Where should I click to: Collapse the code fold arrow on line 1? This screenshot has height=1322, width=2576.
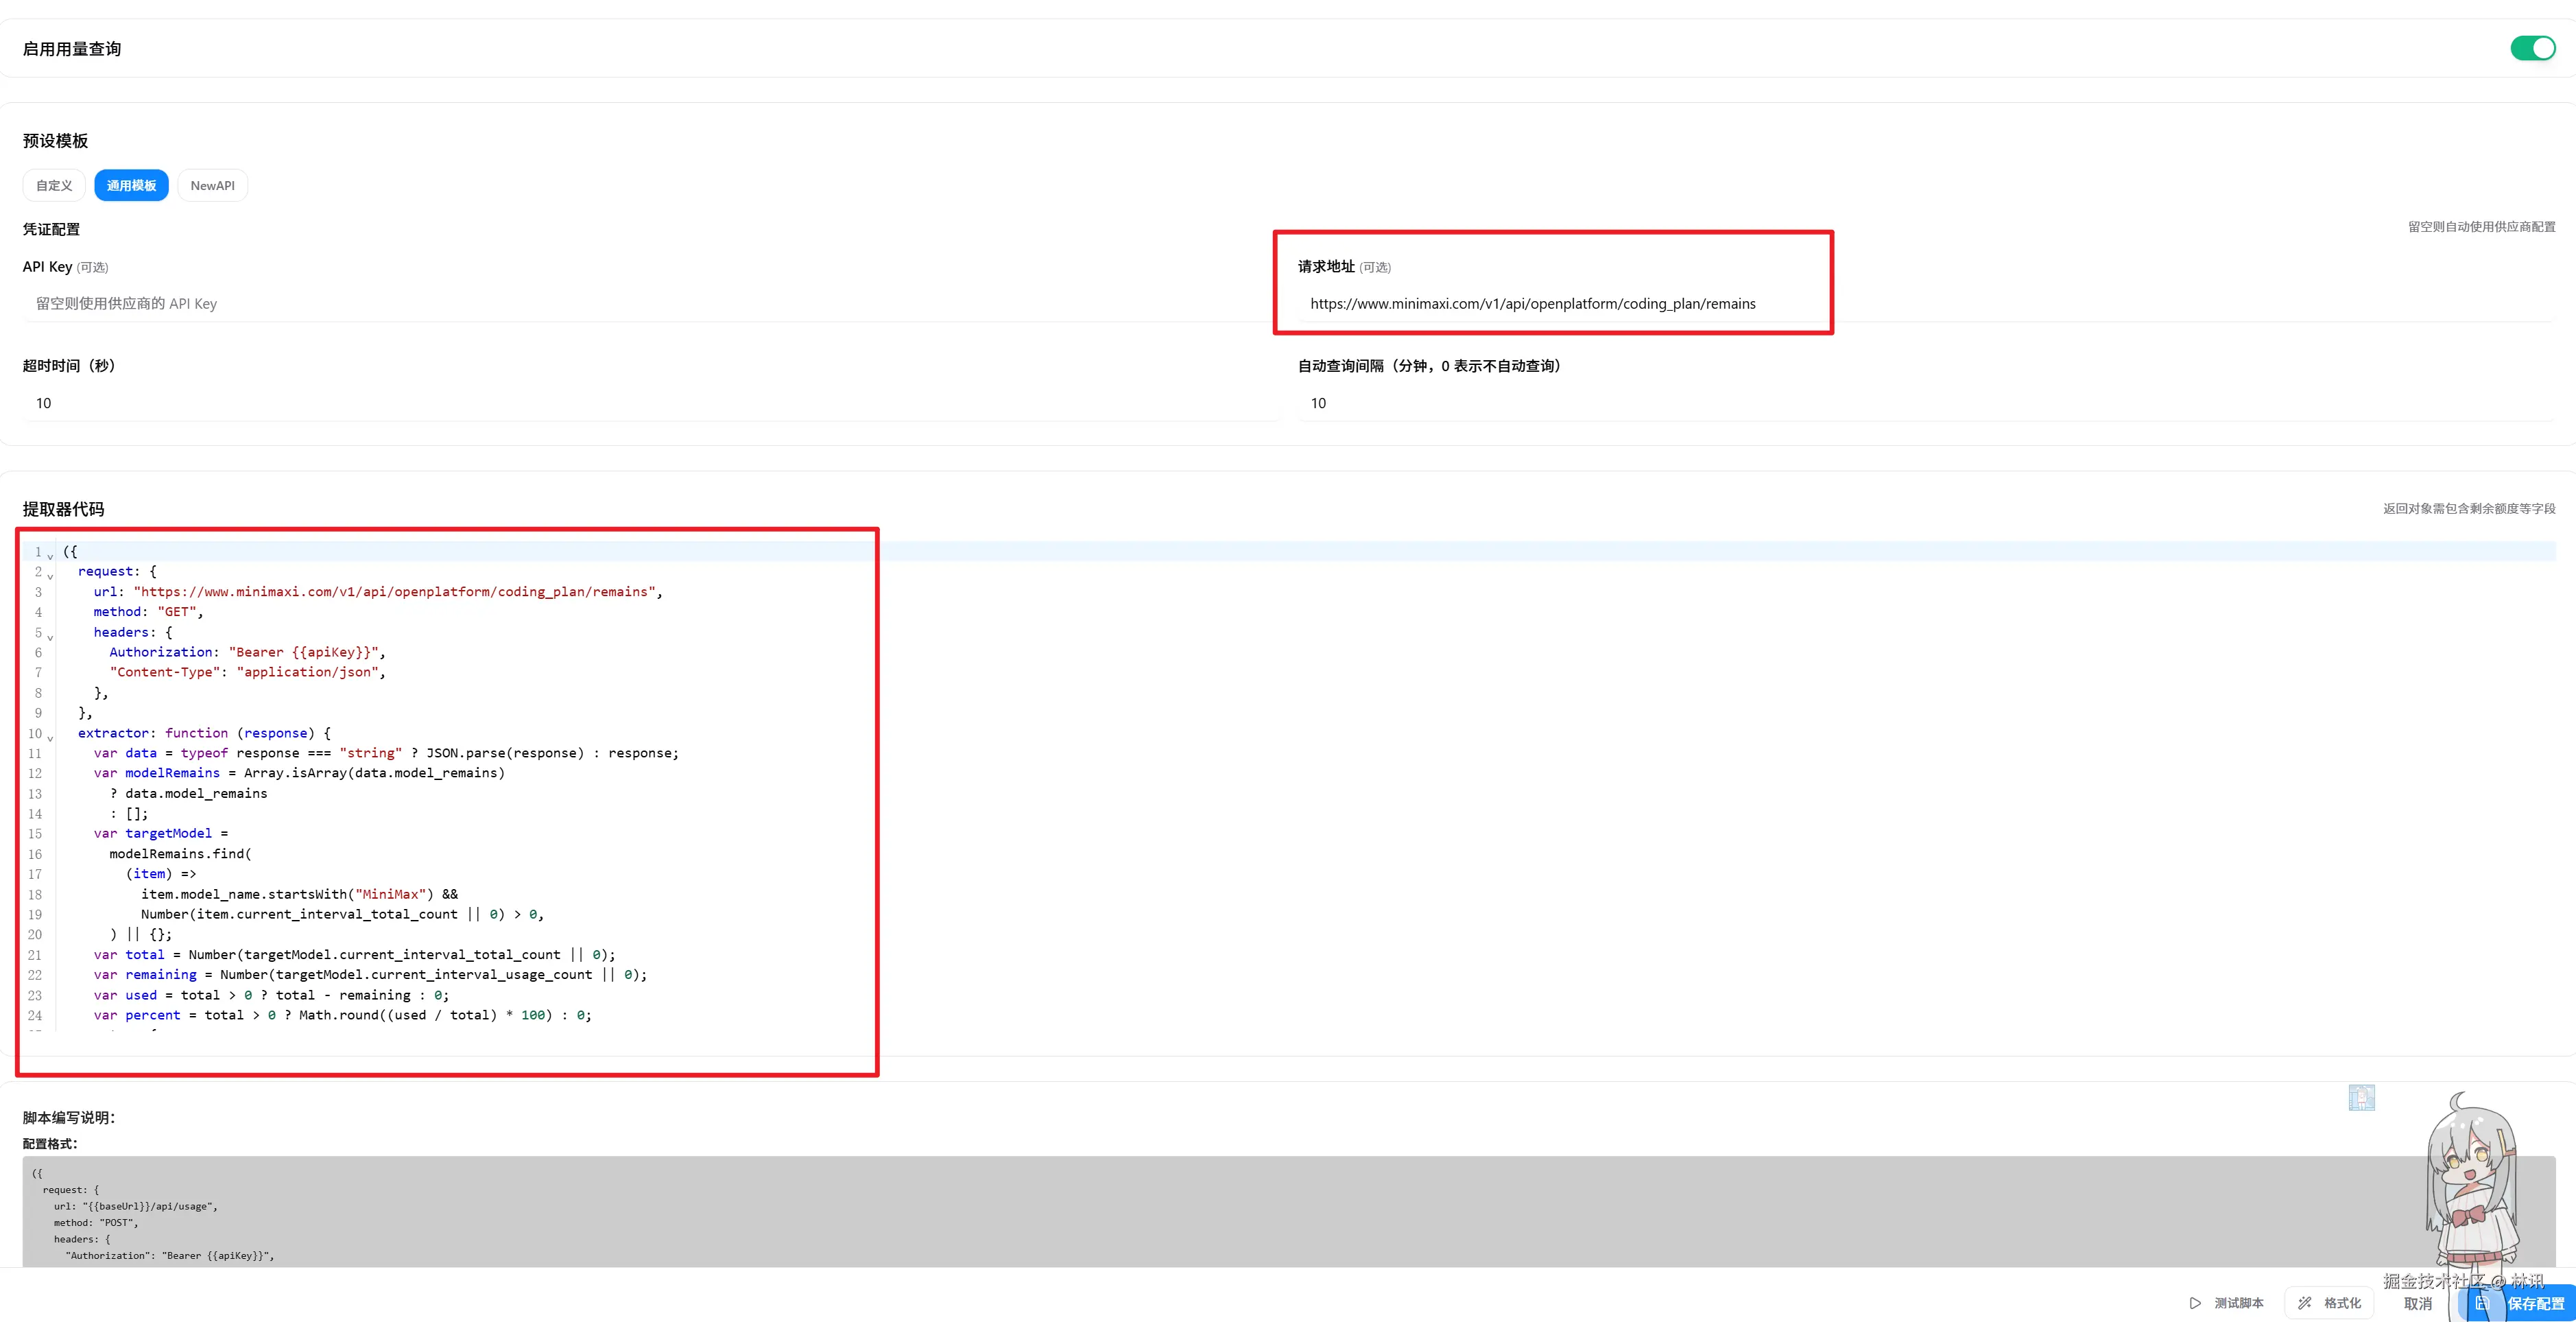pos(50,555)
